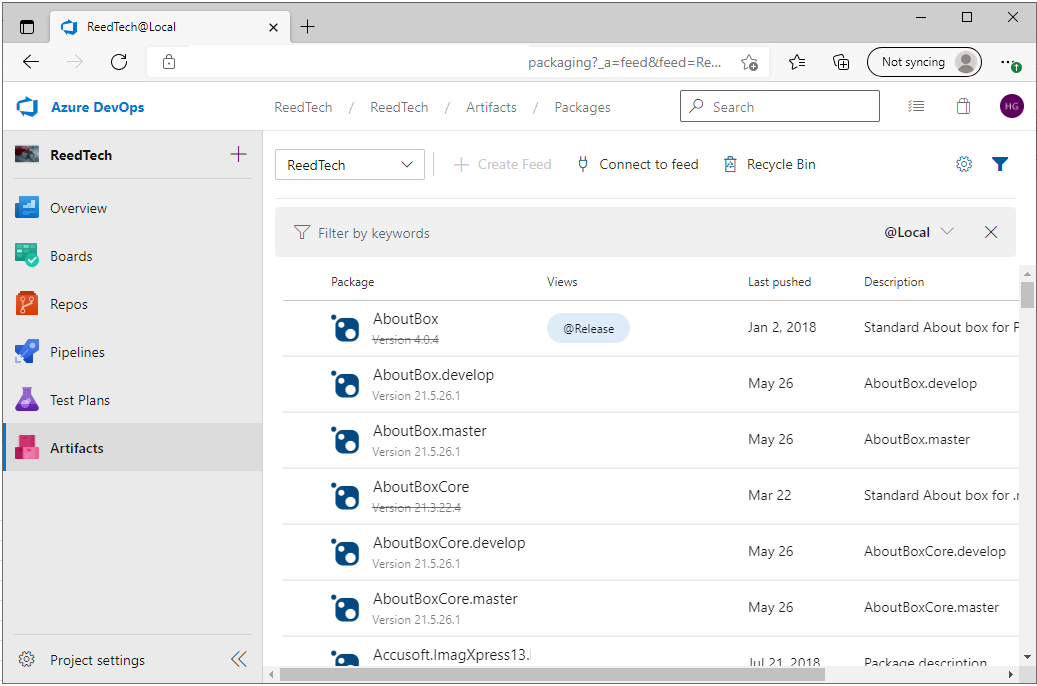Select Boards in the navigation

tap(71, 256)
